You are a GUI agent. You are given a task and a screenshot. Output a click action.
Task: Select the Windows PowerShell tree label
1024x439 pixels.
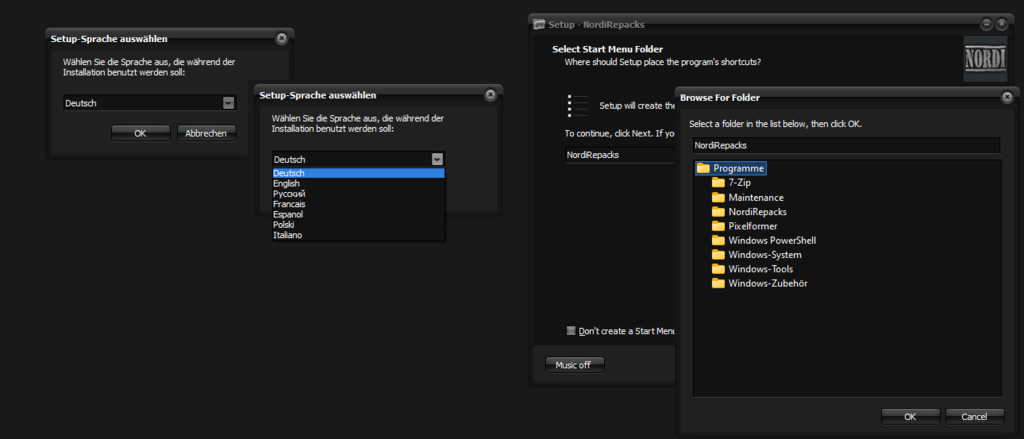click(772, 240)
